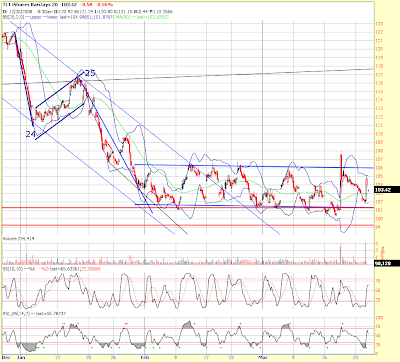Select the red horizontal support line near 101

point(188,208)
